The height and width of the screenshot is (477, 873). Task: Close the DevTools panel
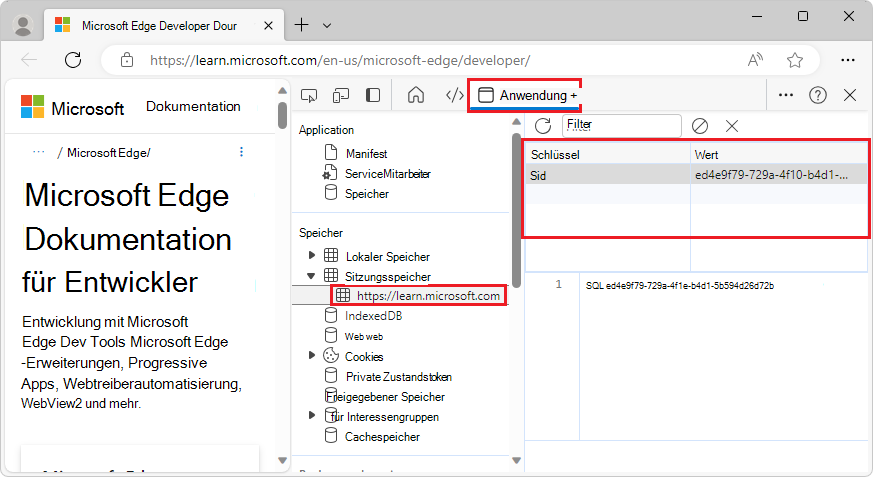[850, 95]
